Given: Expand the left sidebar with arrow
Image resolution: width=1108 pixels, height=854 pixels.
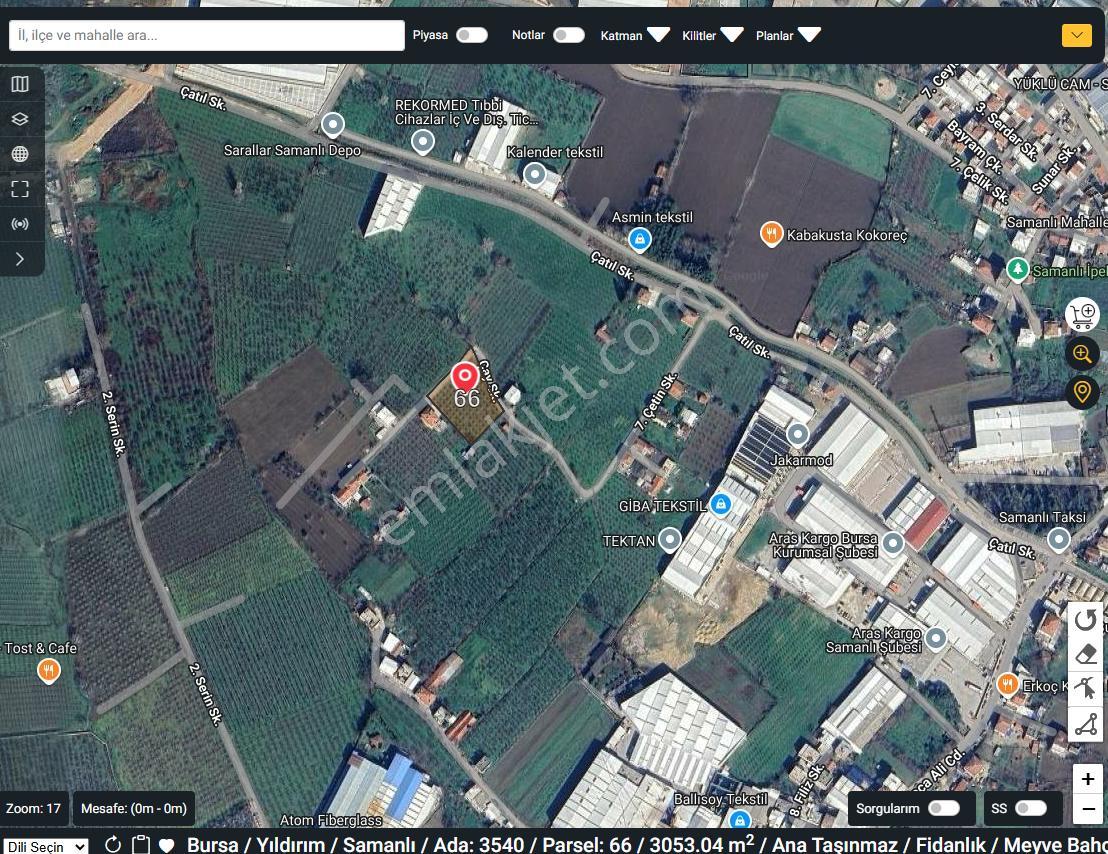Looking at the screenshot, I should 20,259.
